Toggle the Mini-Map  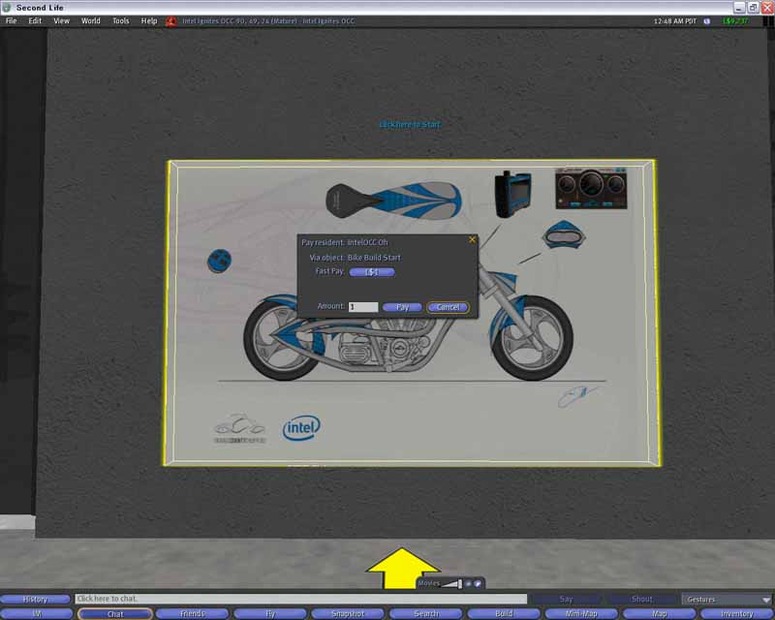pyautogui.click(x=581, y=614)
